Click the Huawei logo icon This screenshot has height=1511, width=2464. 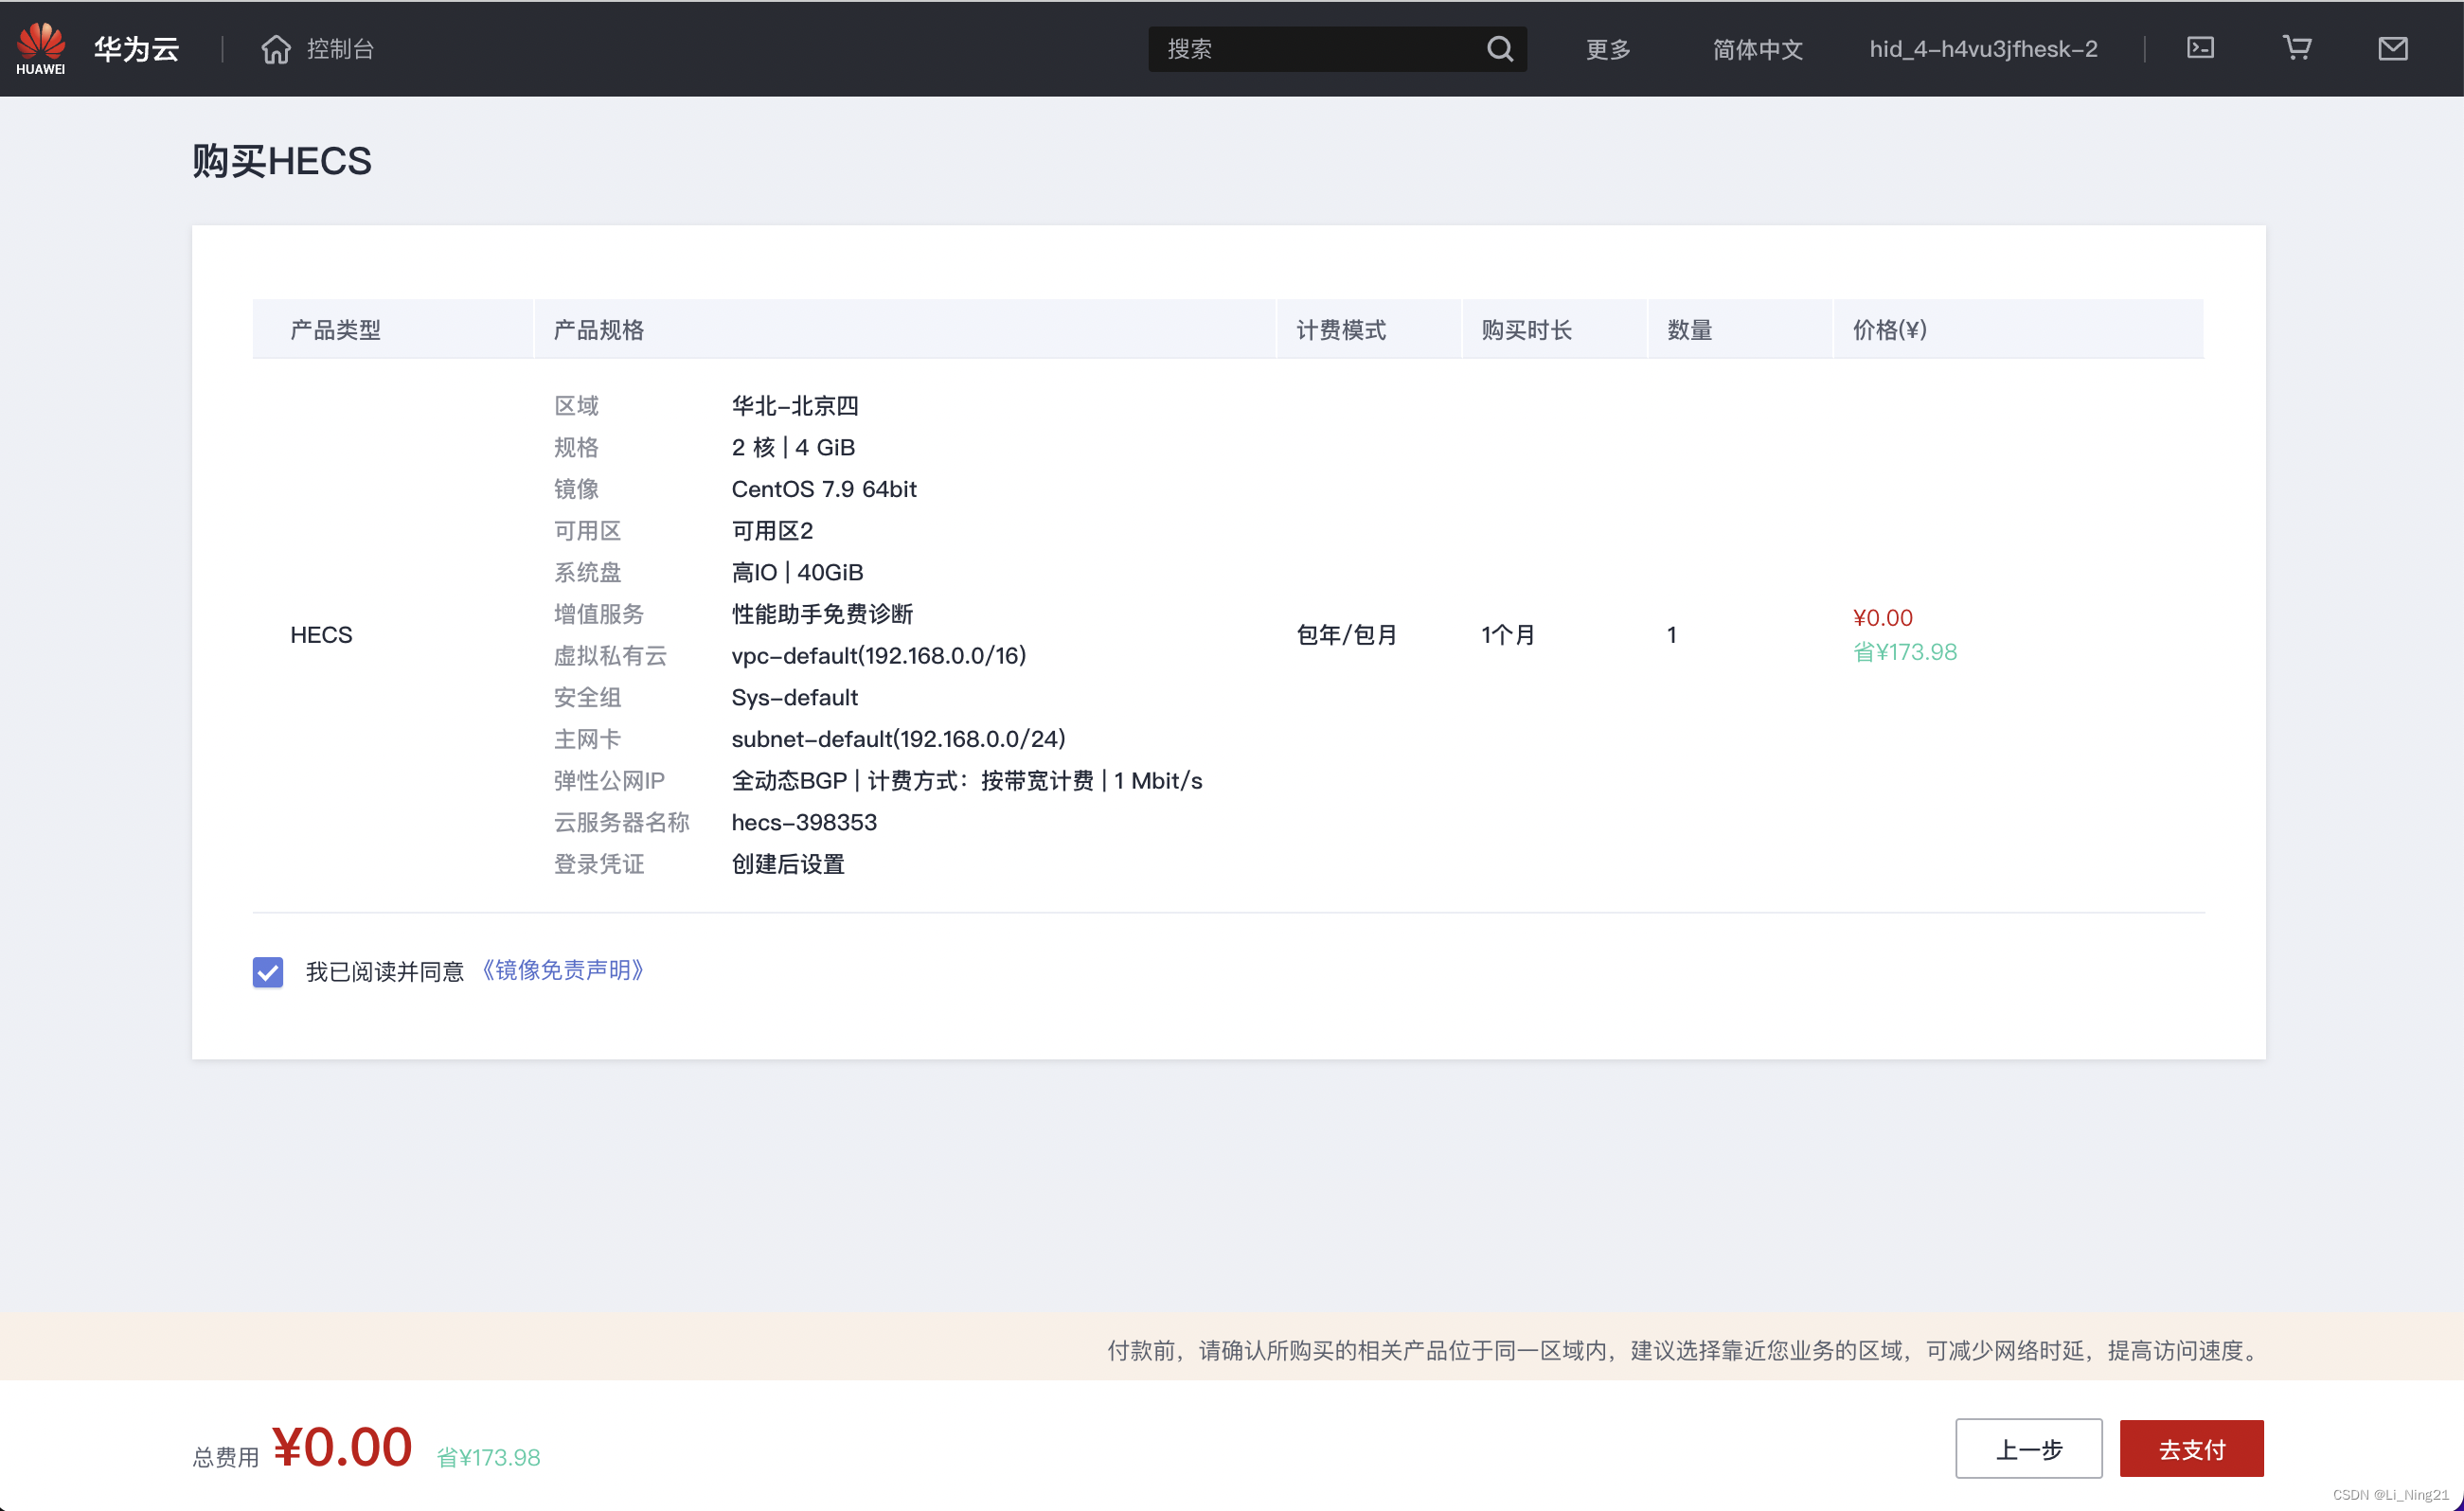click(x=40, y=47)
